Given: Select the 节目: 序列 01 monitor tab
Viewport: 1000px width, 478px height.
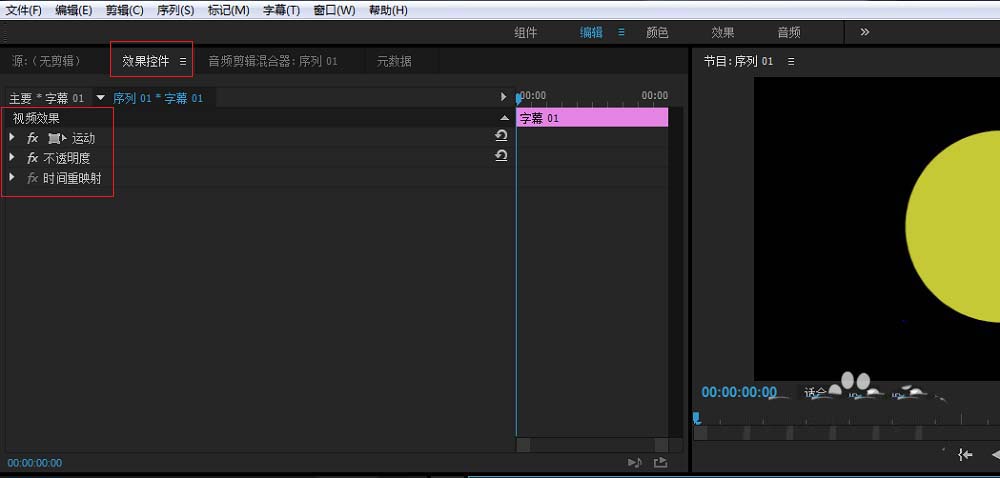Looking at the screenshot, I should point(738,61).
